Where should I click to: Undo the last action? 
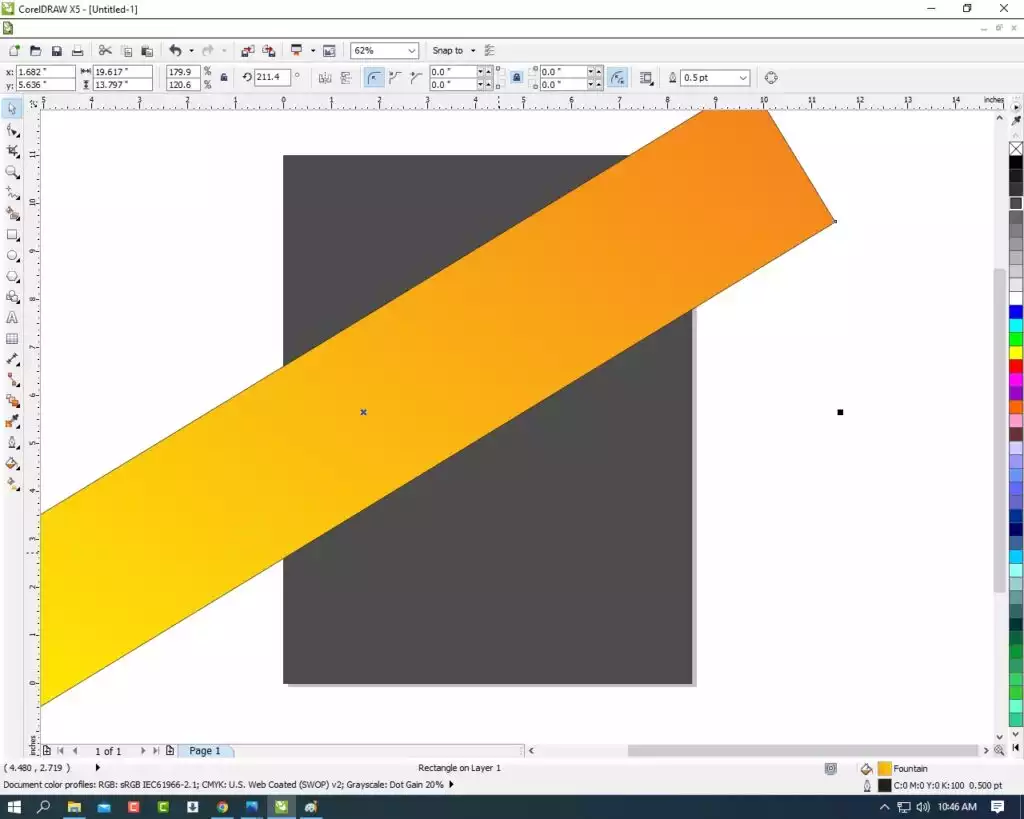point(175,50)
